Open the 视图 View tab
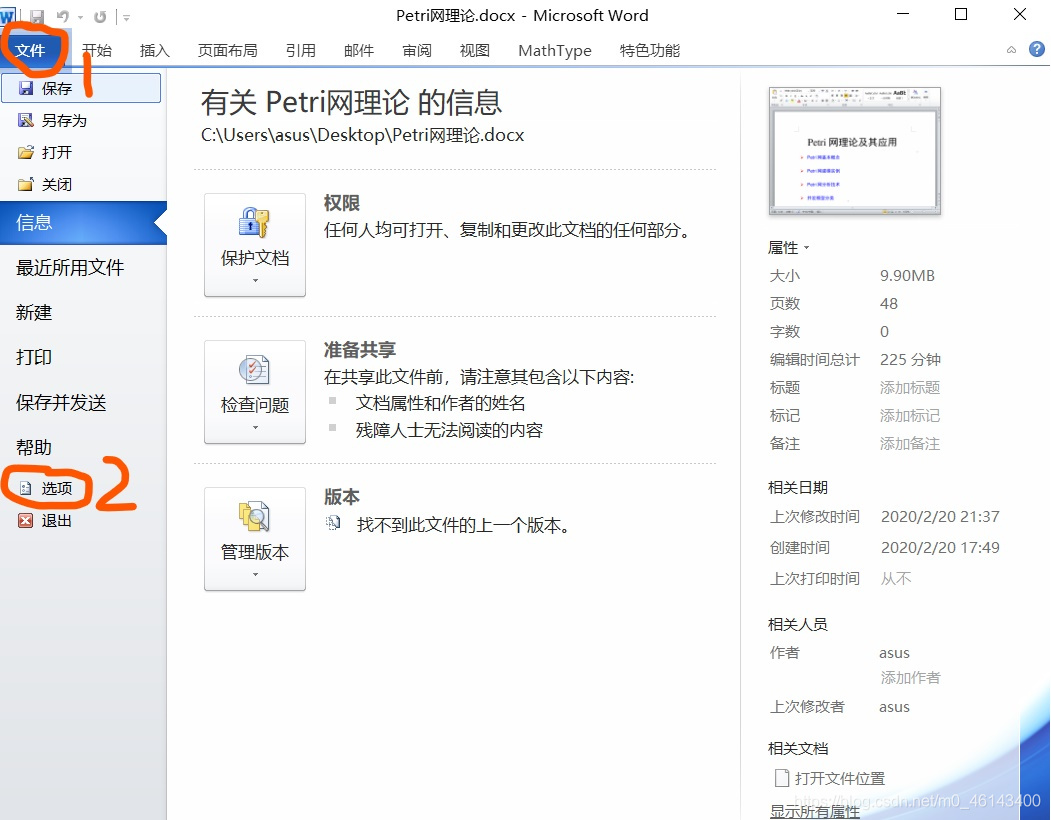The image size is (1051, 820). pos(475,50)
